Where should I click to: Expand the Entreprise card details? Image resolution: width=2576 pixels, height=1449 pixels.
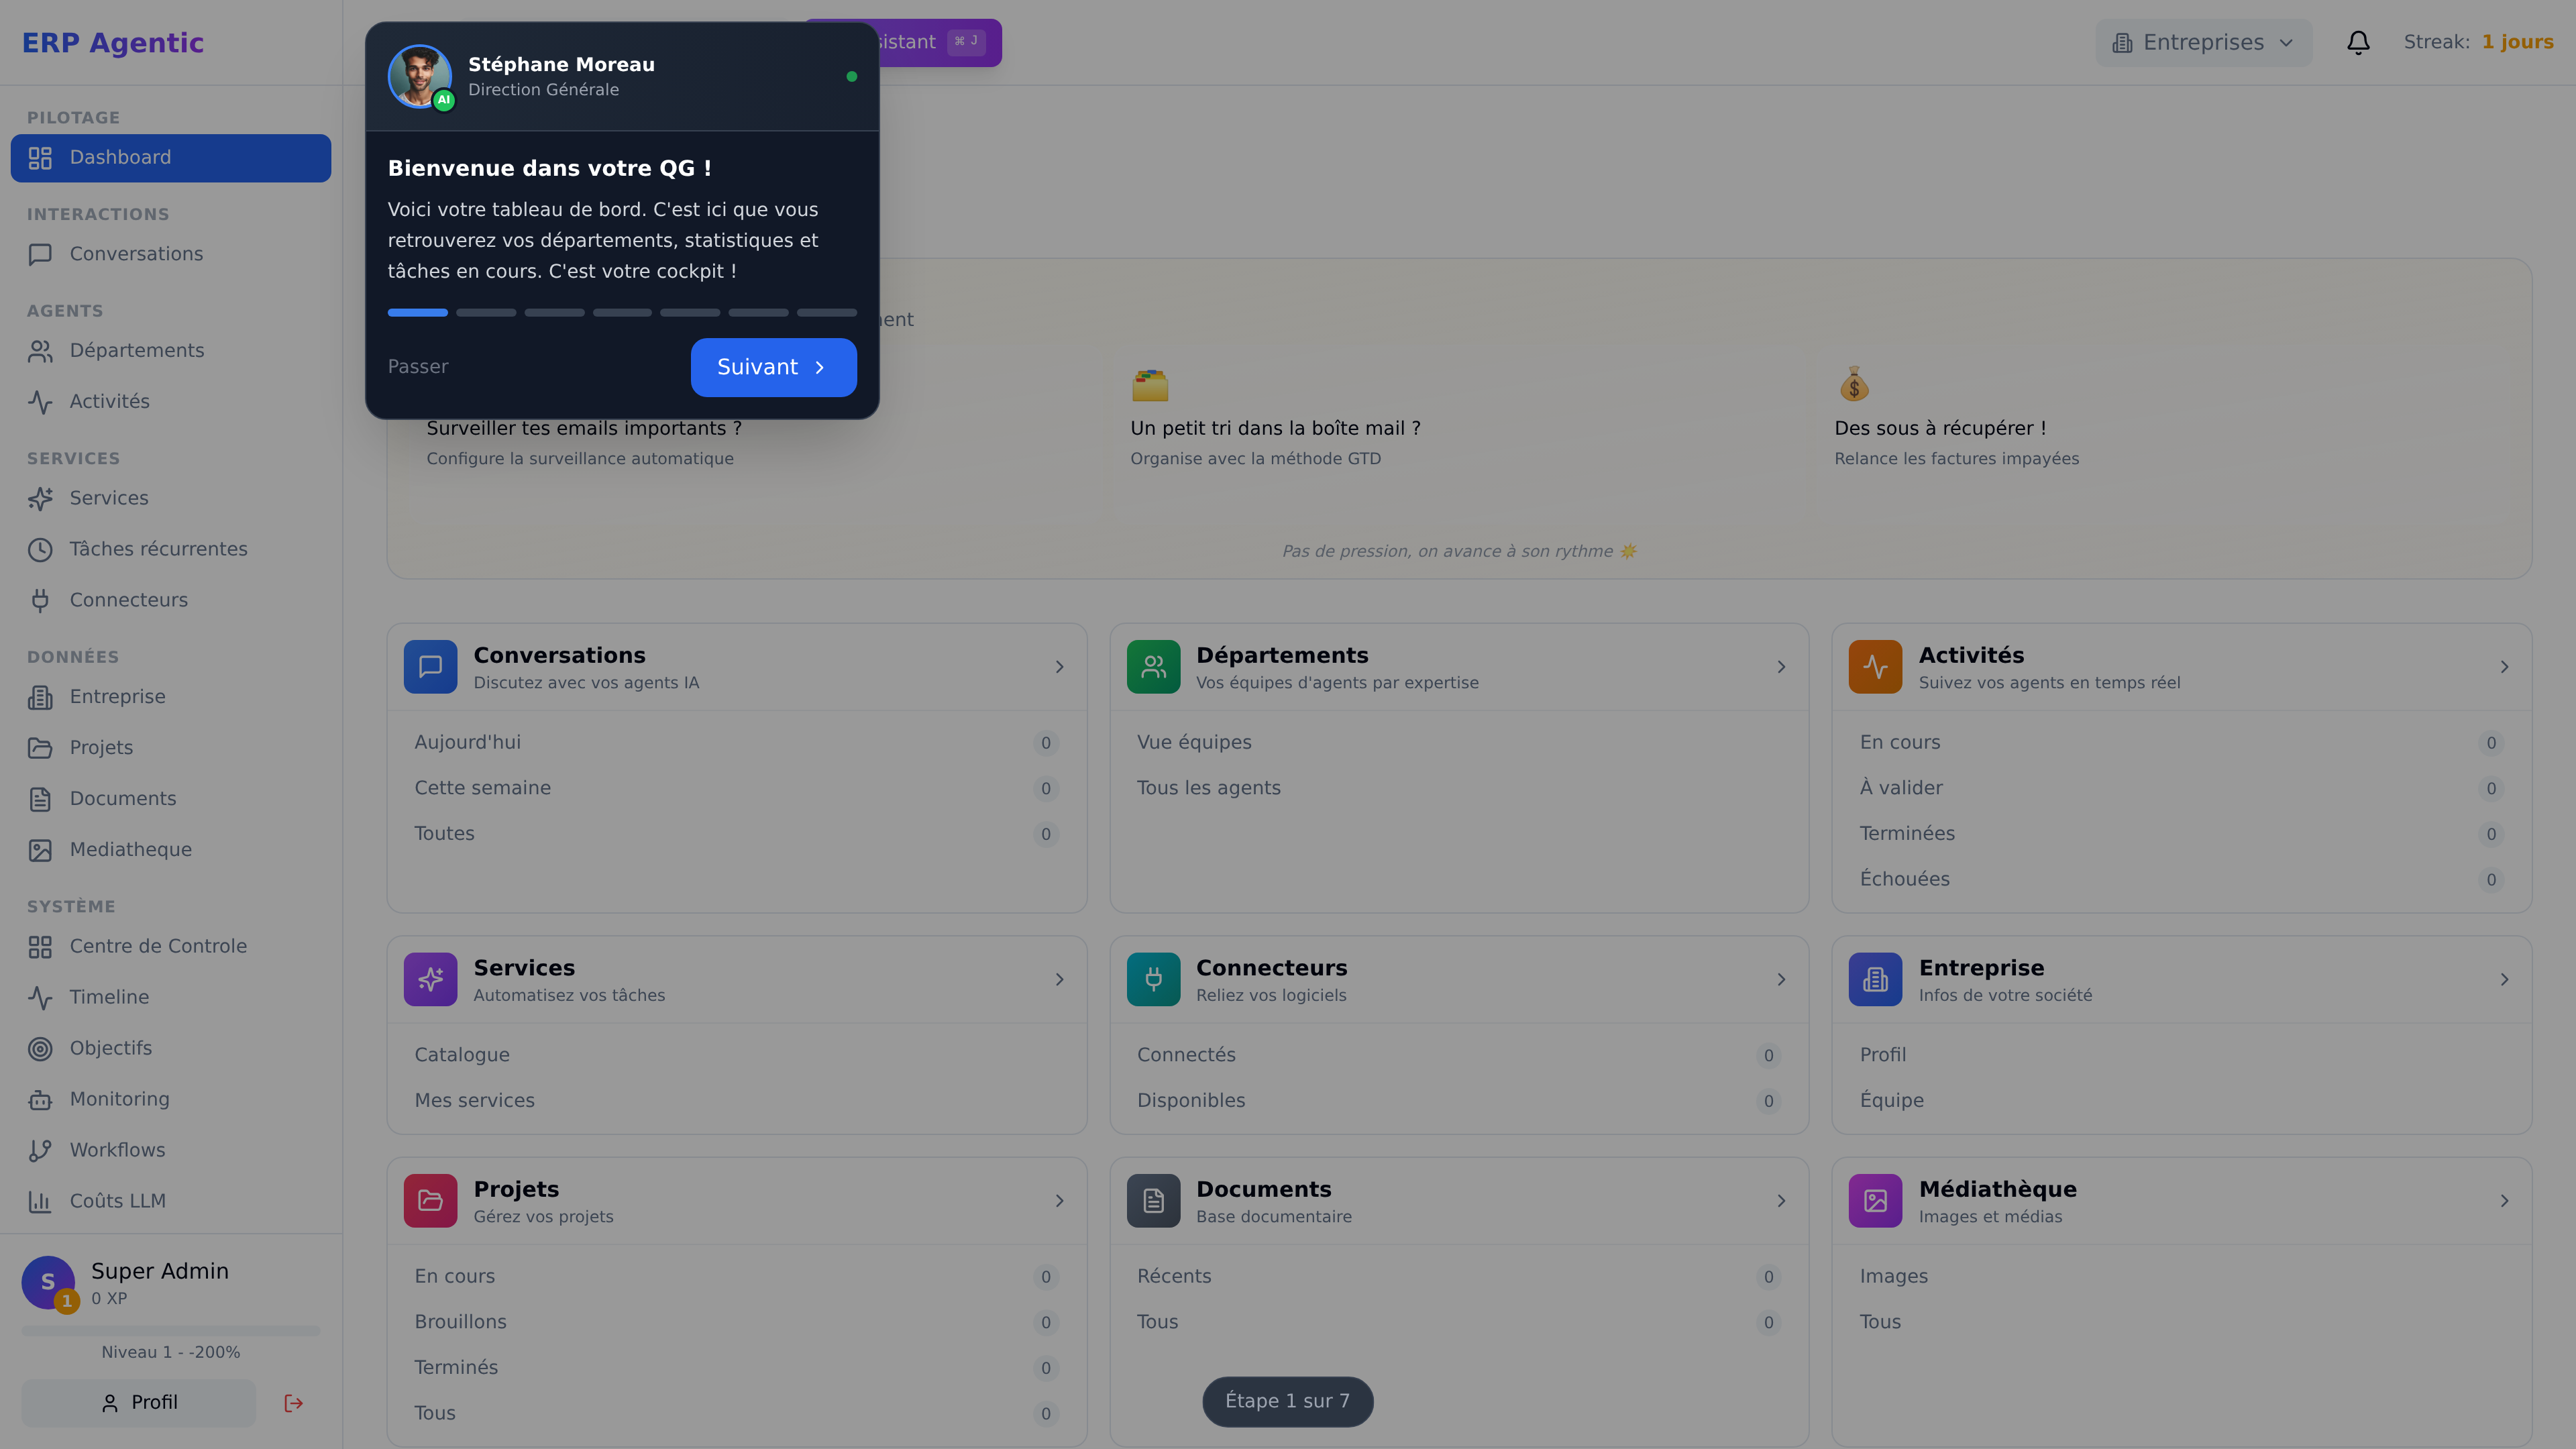pos(2505,980)
